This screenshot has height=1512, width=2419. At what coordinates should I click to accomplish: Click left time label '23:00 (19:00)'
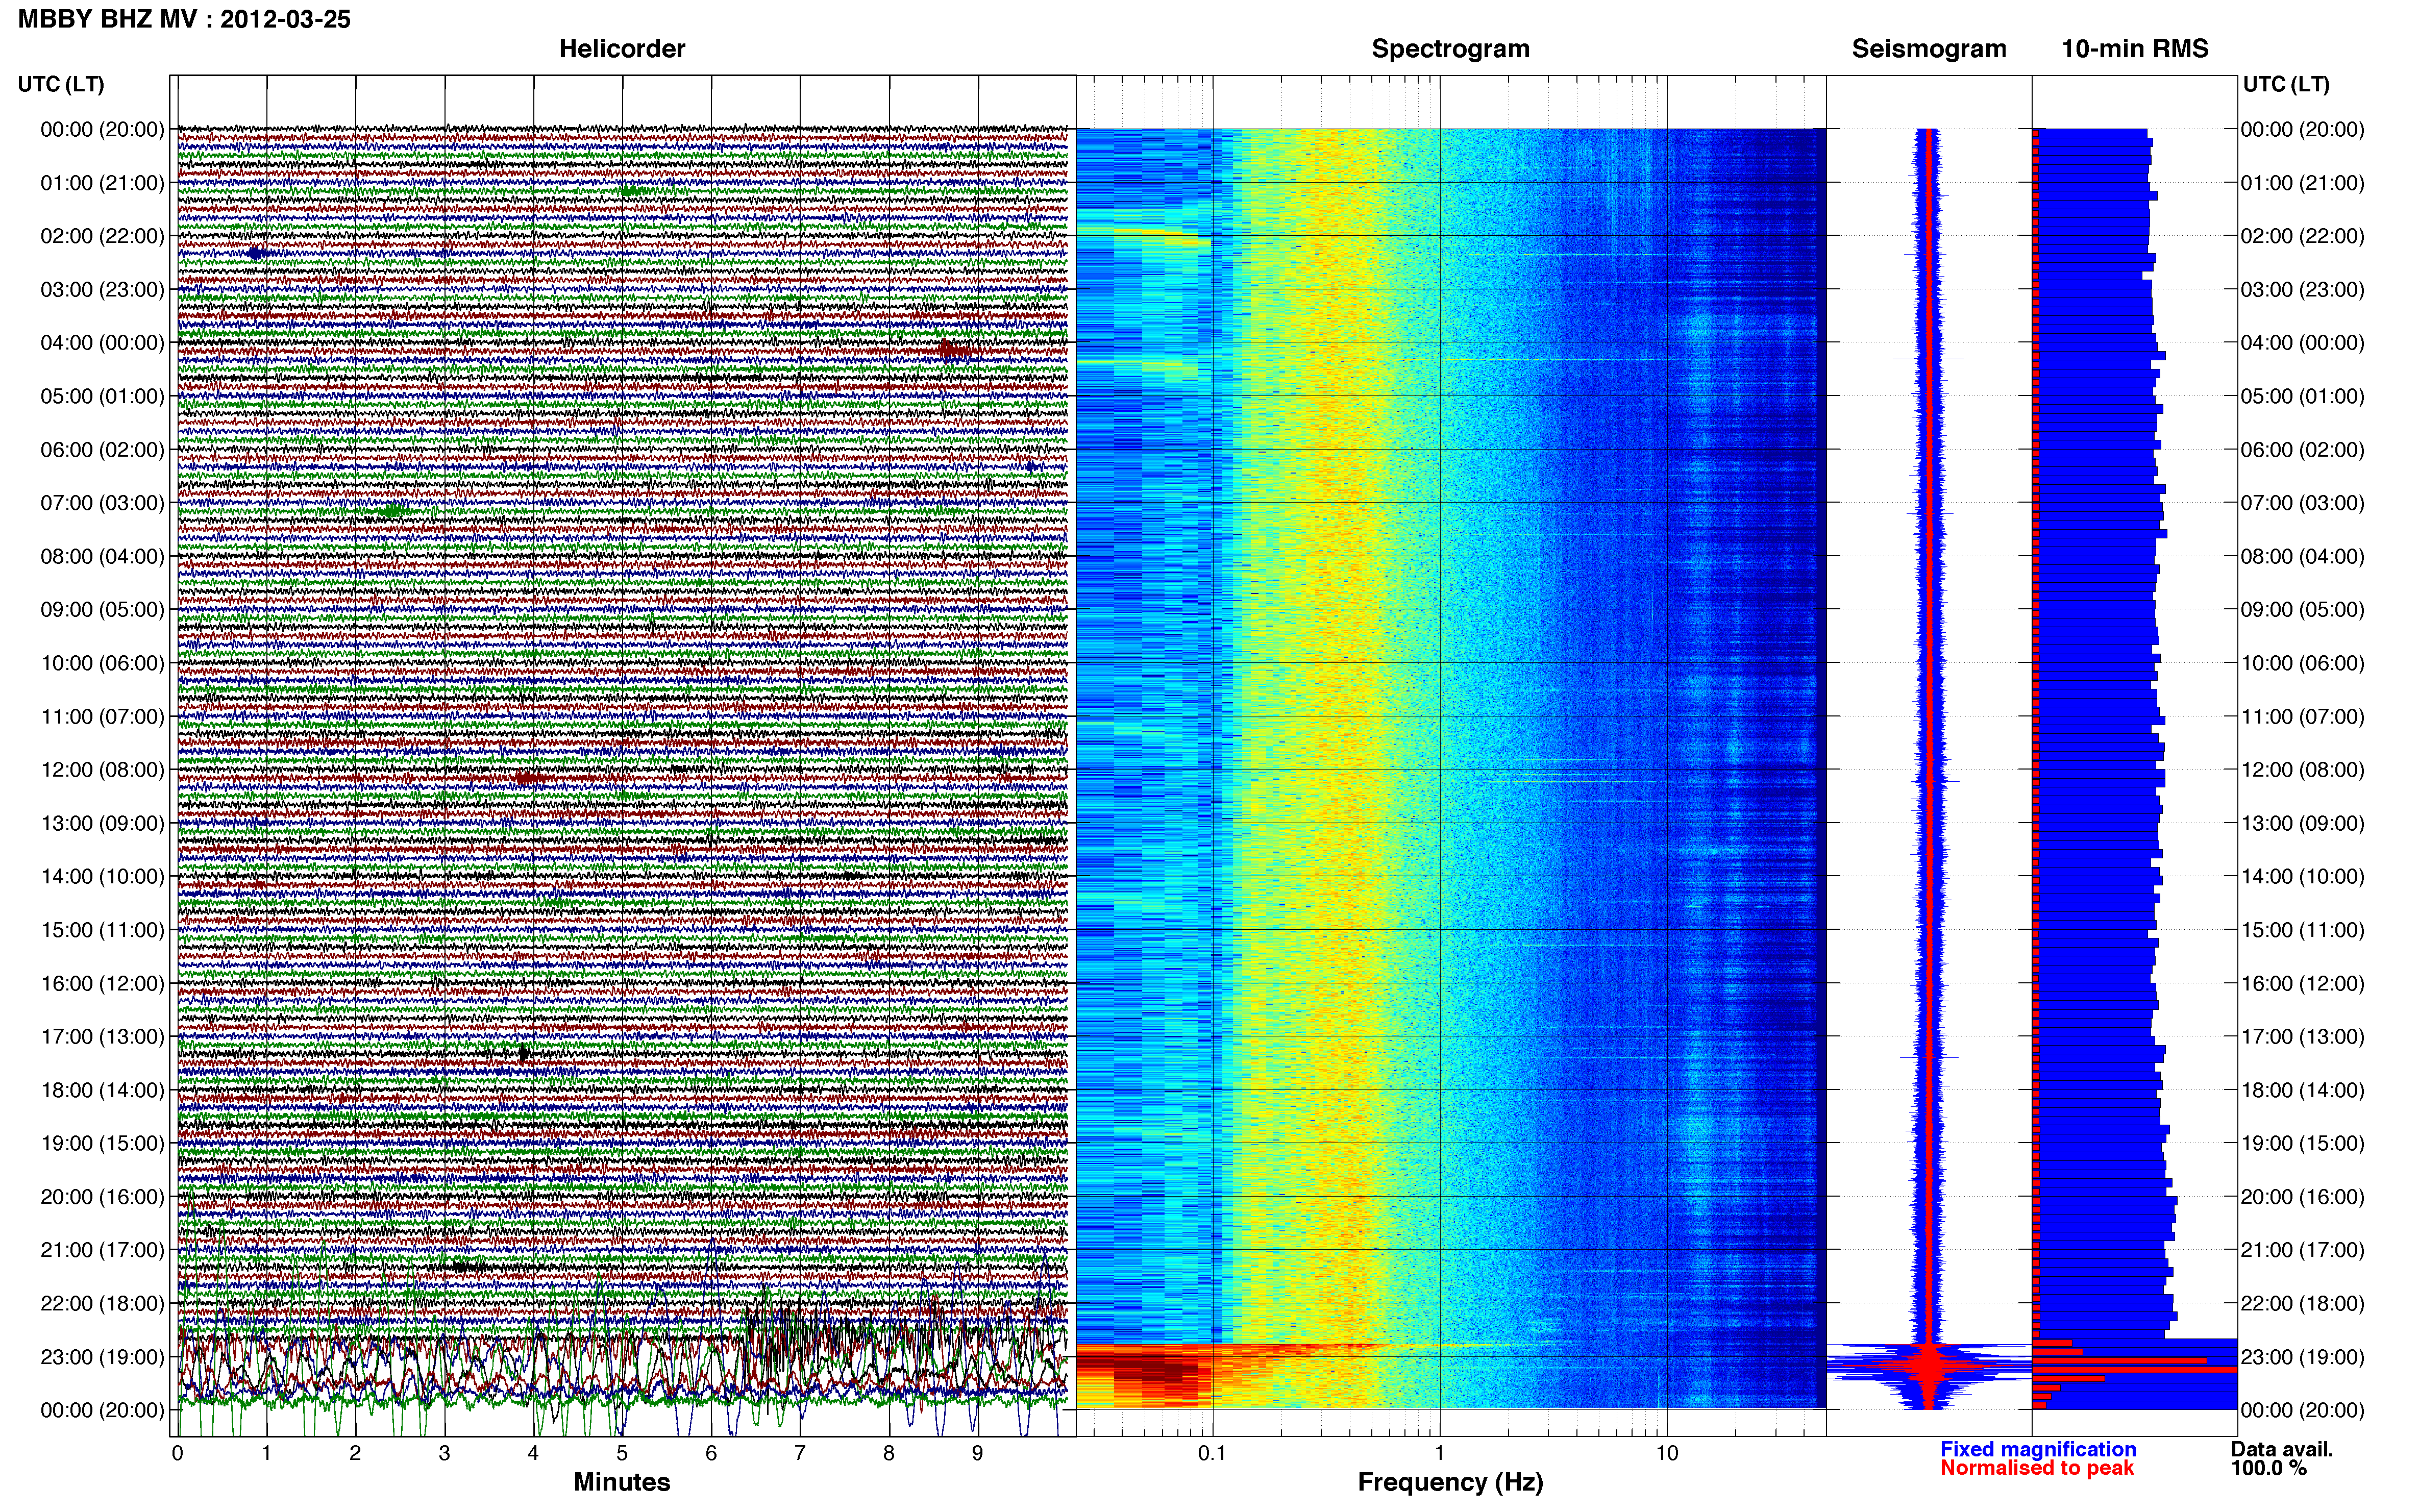pyautogui.click(x=102, y=1357)
